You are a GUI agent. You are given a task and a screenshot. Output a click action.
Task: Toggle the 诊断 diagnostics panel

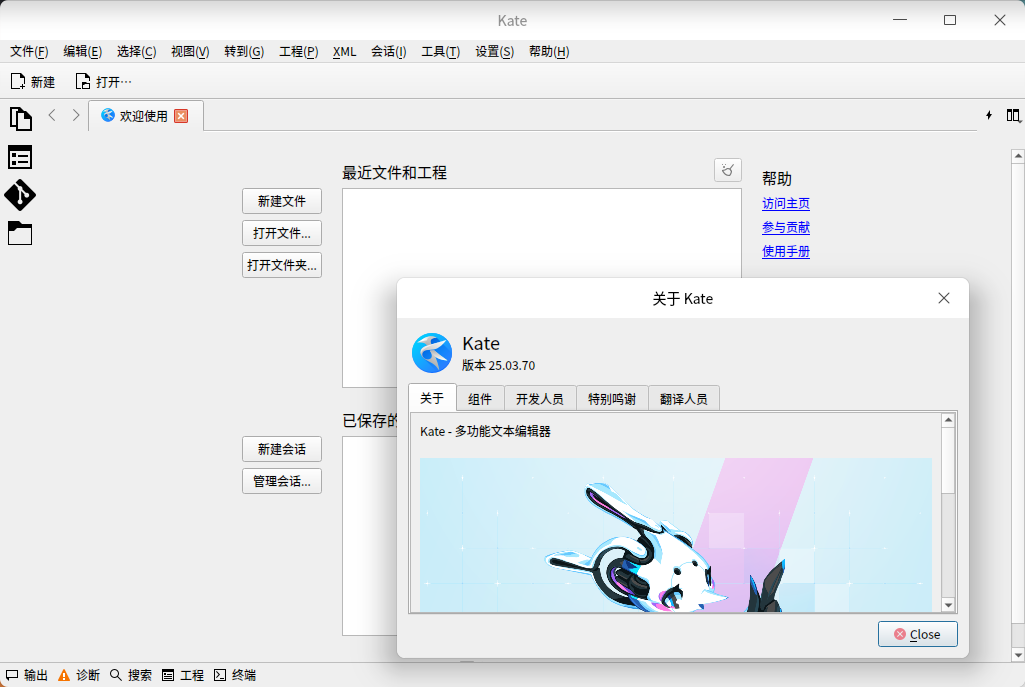point(79,675)
